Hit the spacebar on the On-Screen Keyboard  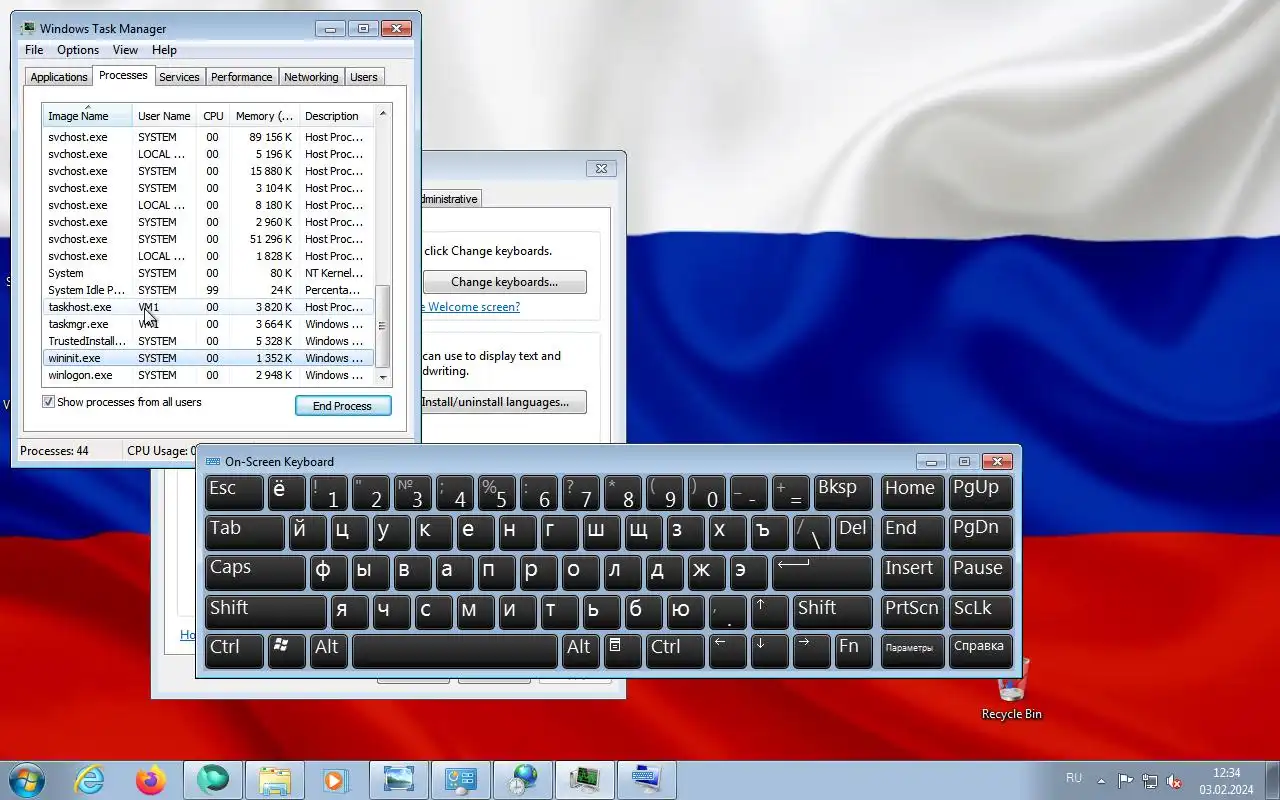[455, 651]
